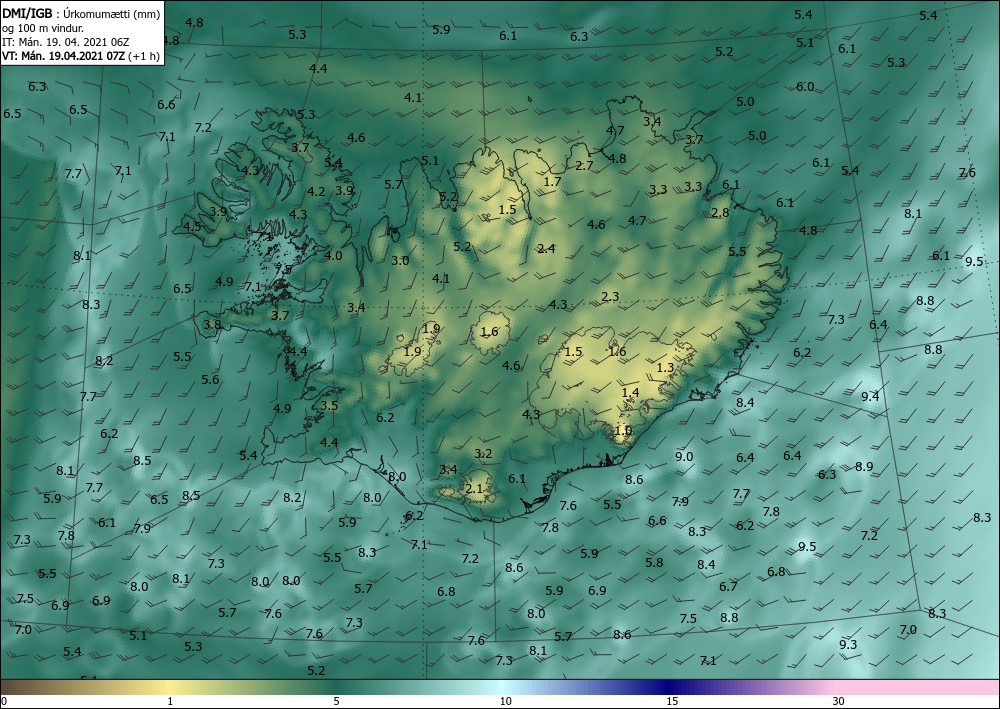Click the 6.7 value on the map

[728, 587]
